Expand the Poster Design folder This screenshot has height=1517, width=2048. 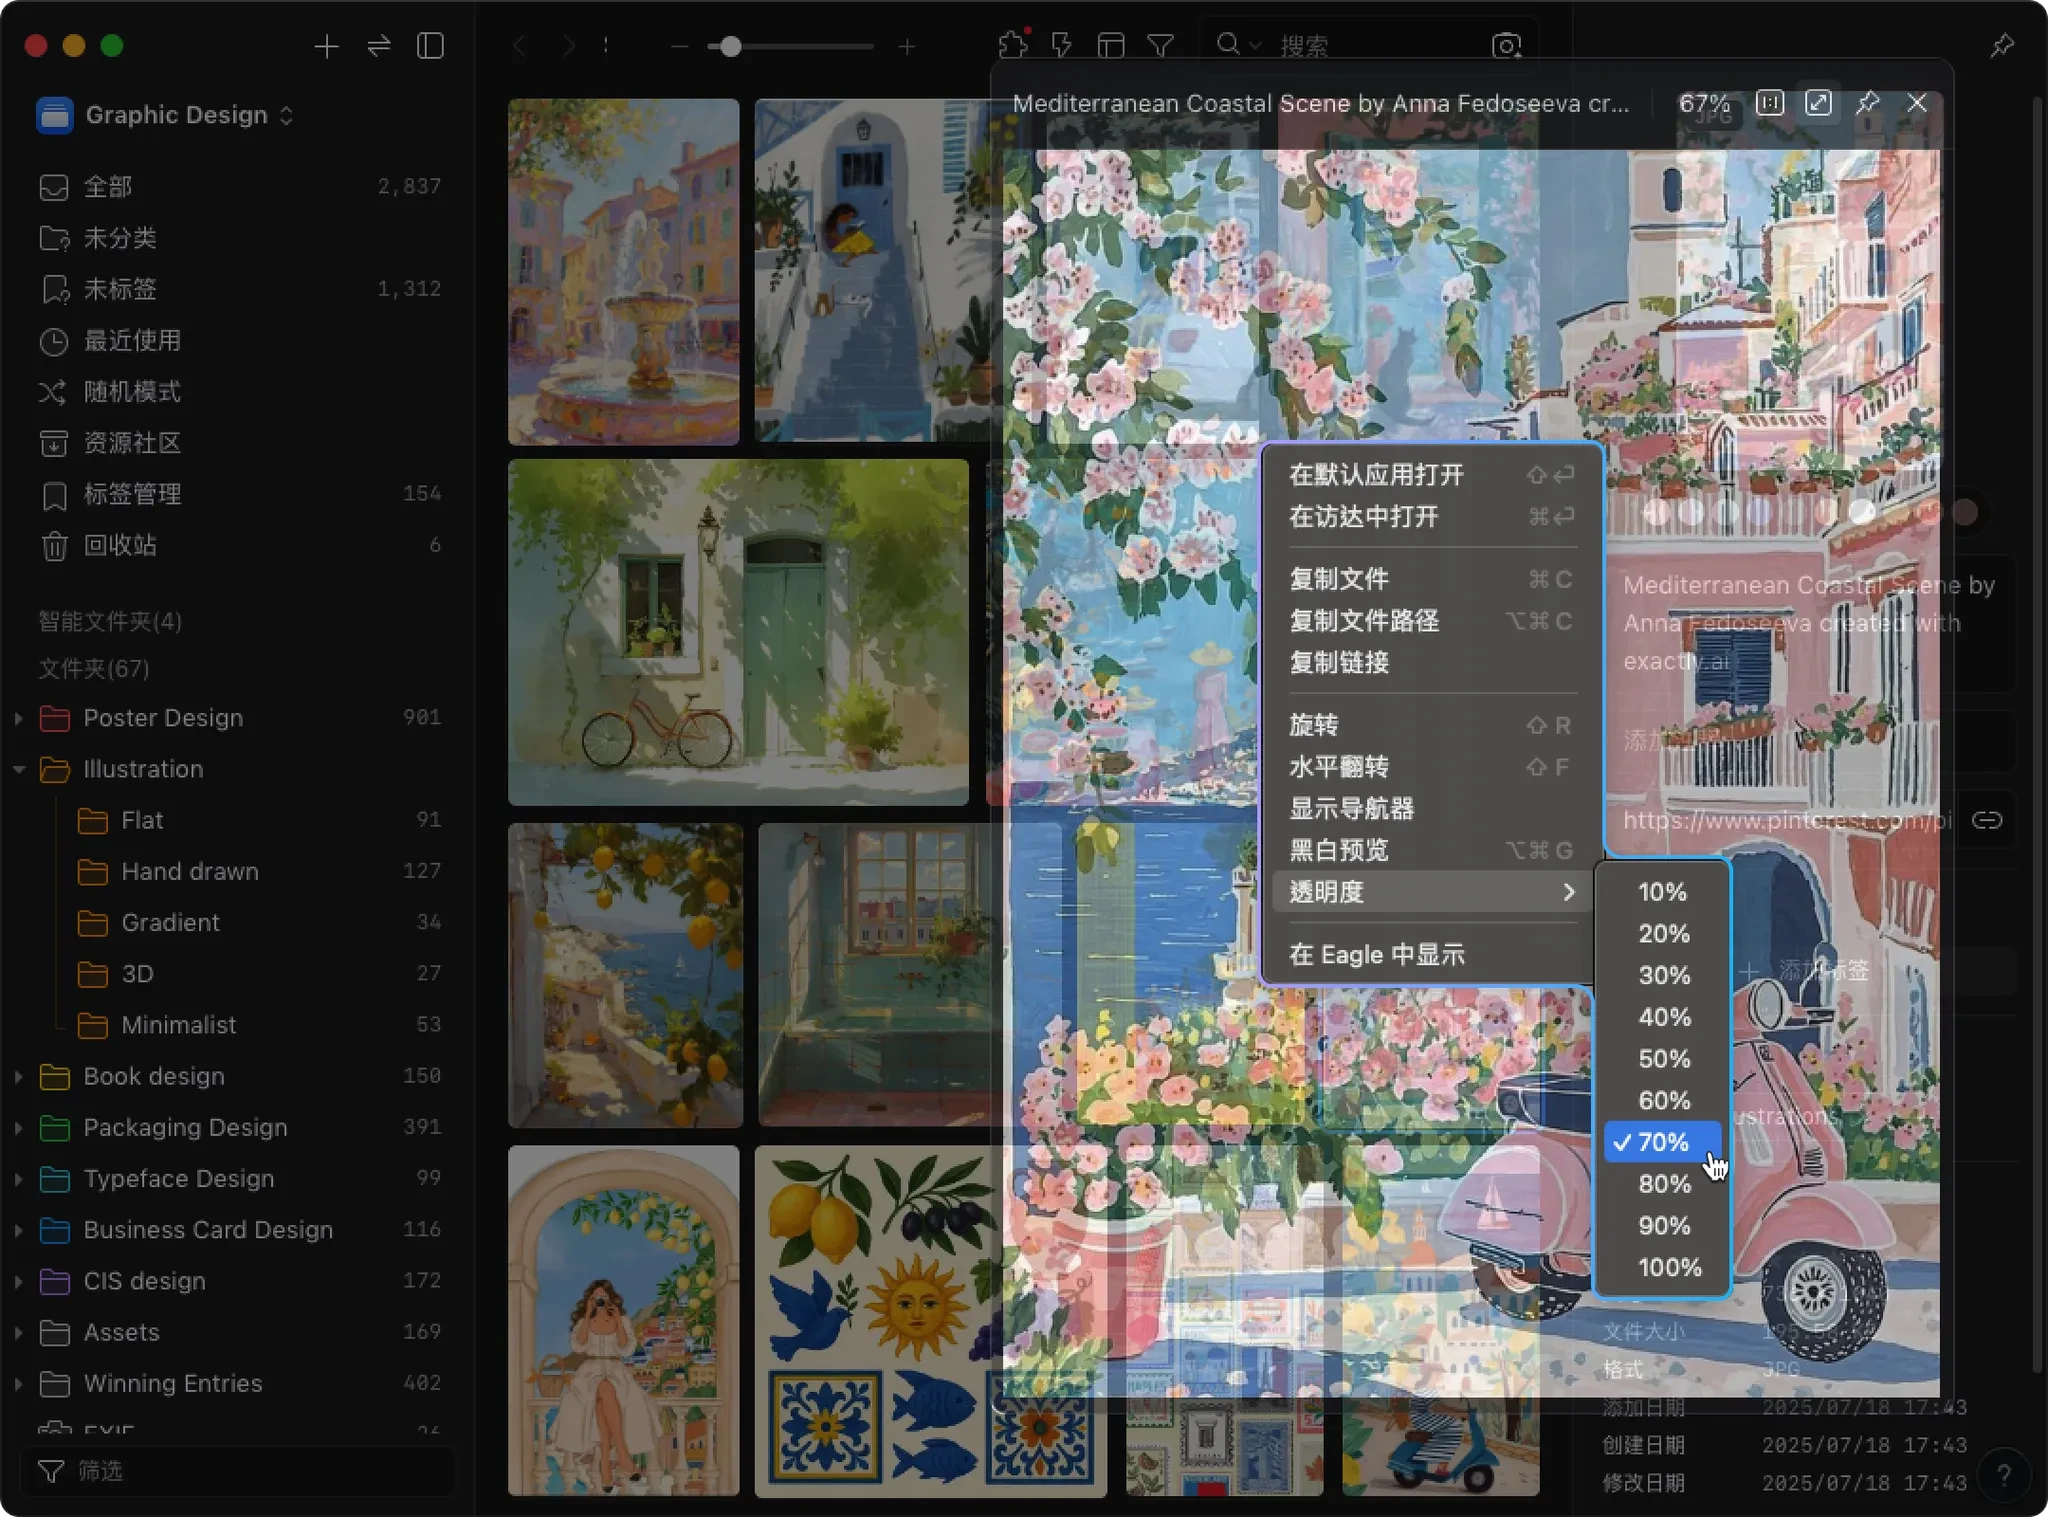[18, 718]
